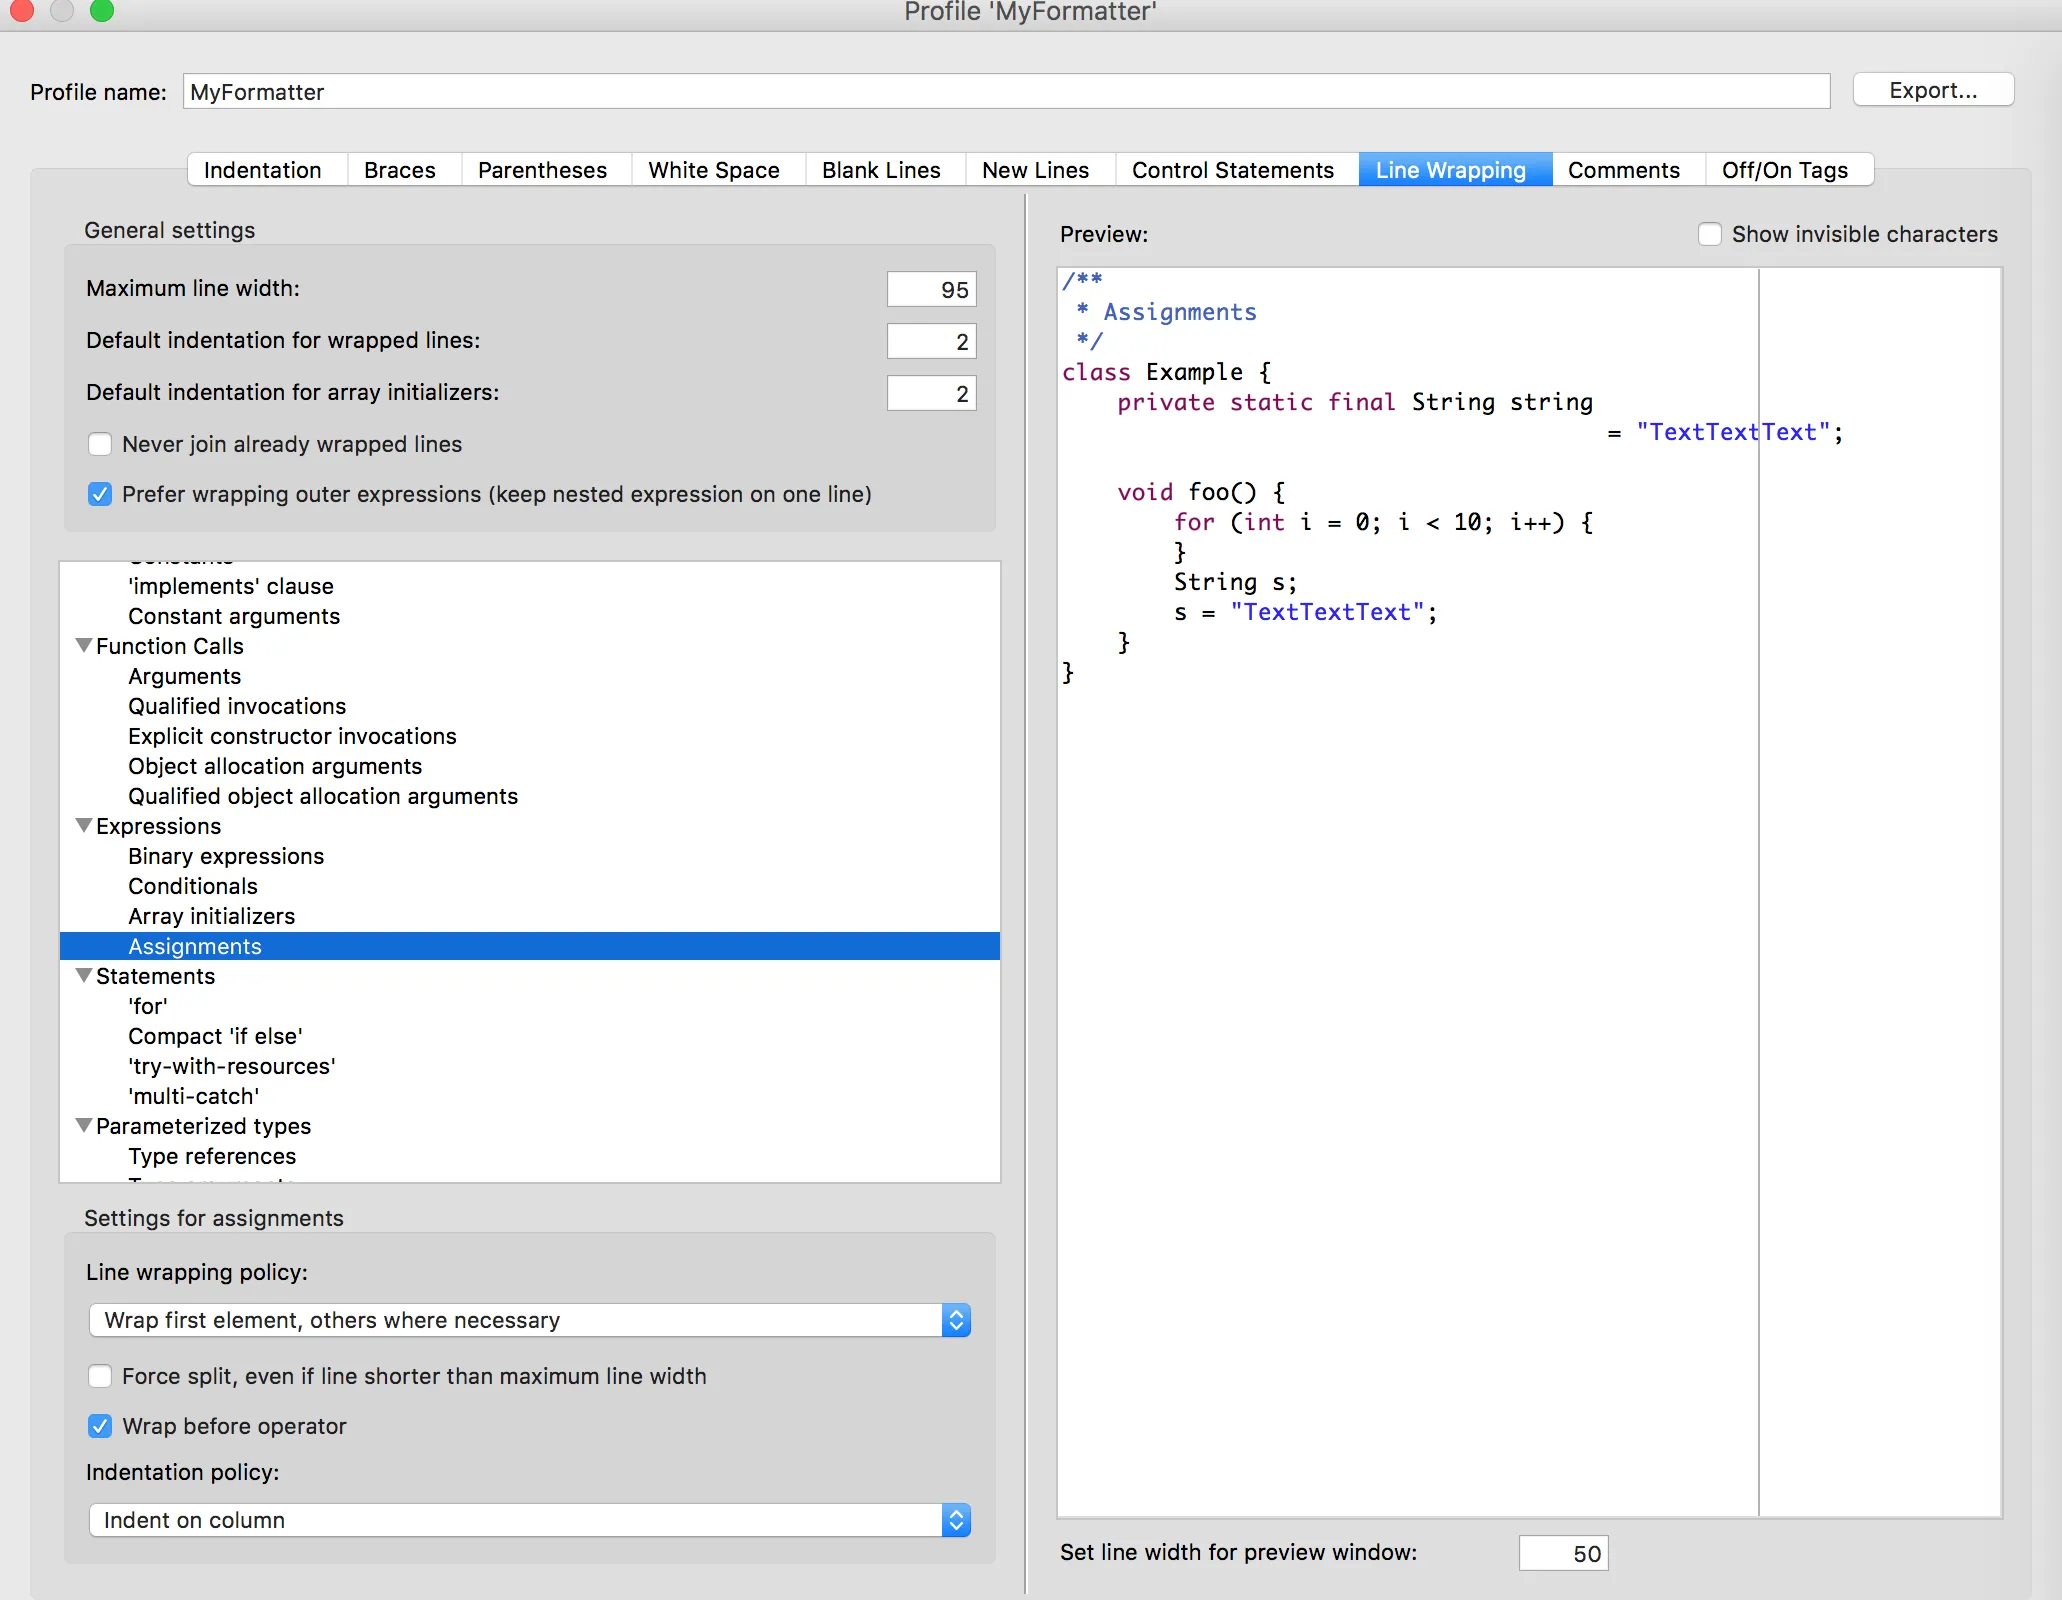Viewport: 2062px width, 1600px height.
Task: Click the Profile name text field
Action: coord(1005,92)
